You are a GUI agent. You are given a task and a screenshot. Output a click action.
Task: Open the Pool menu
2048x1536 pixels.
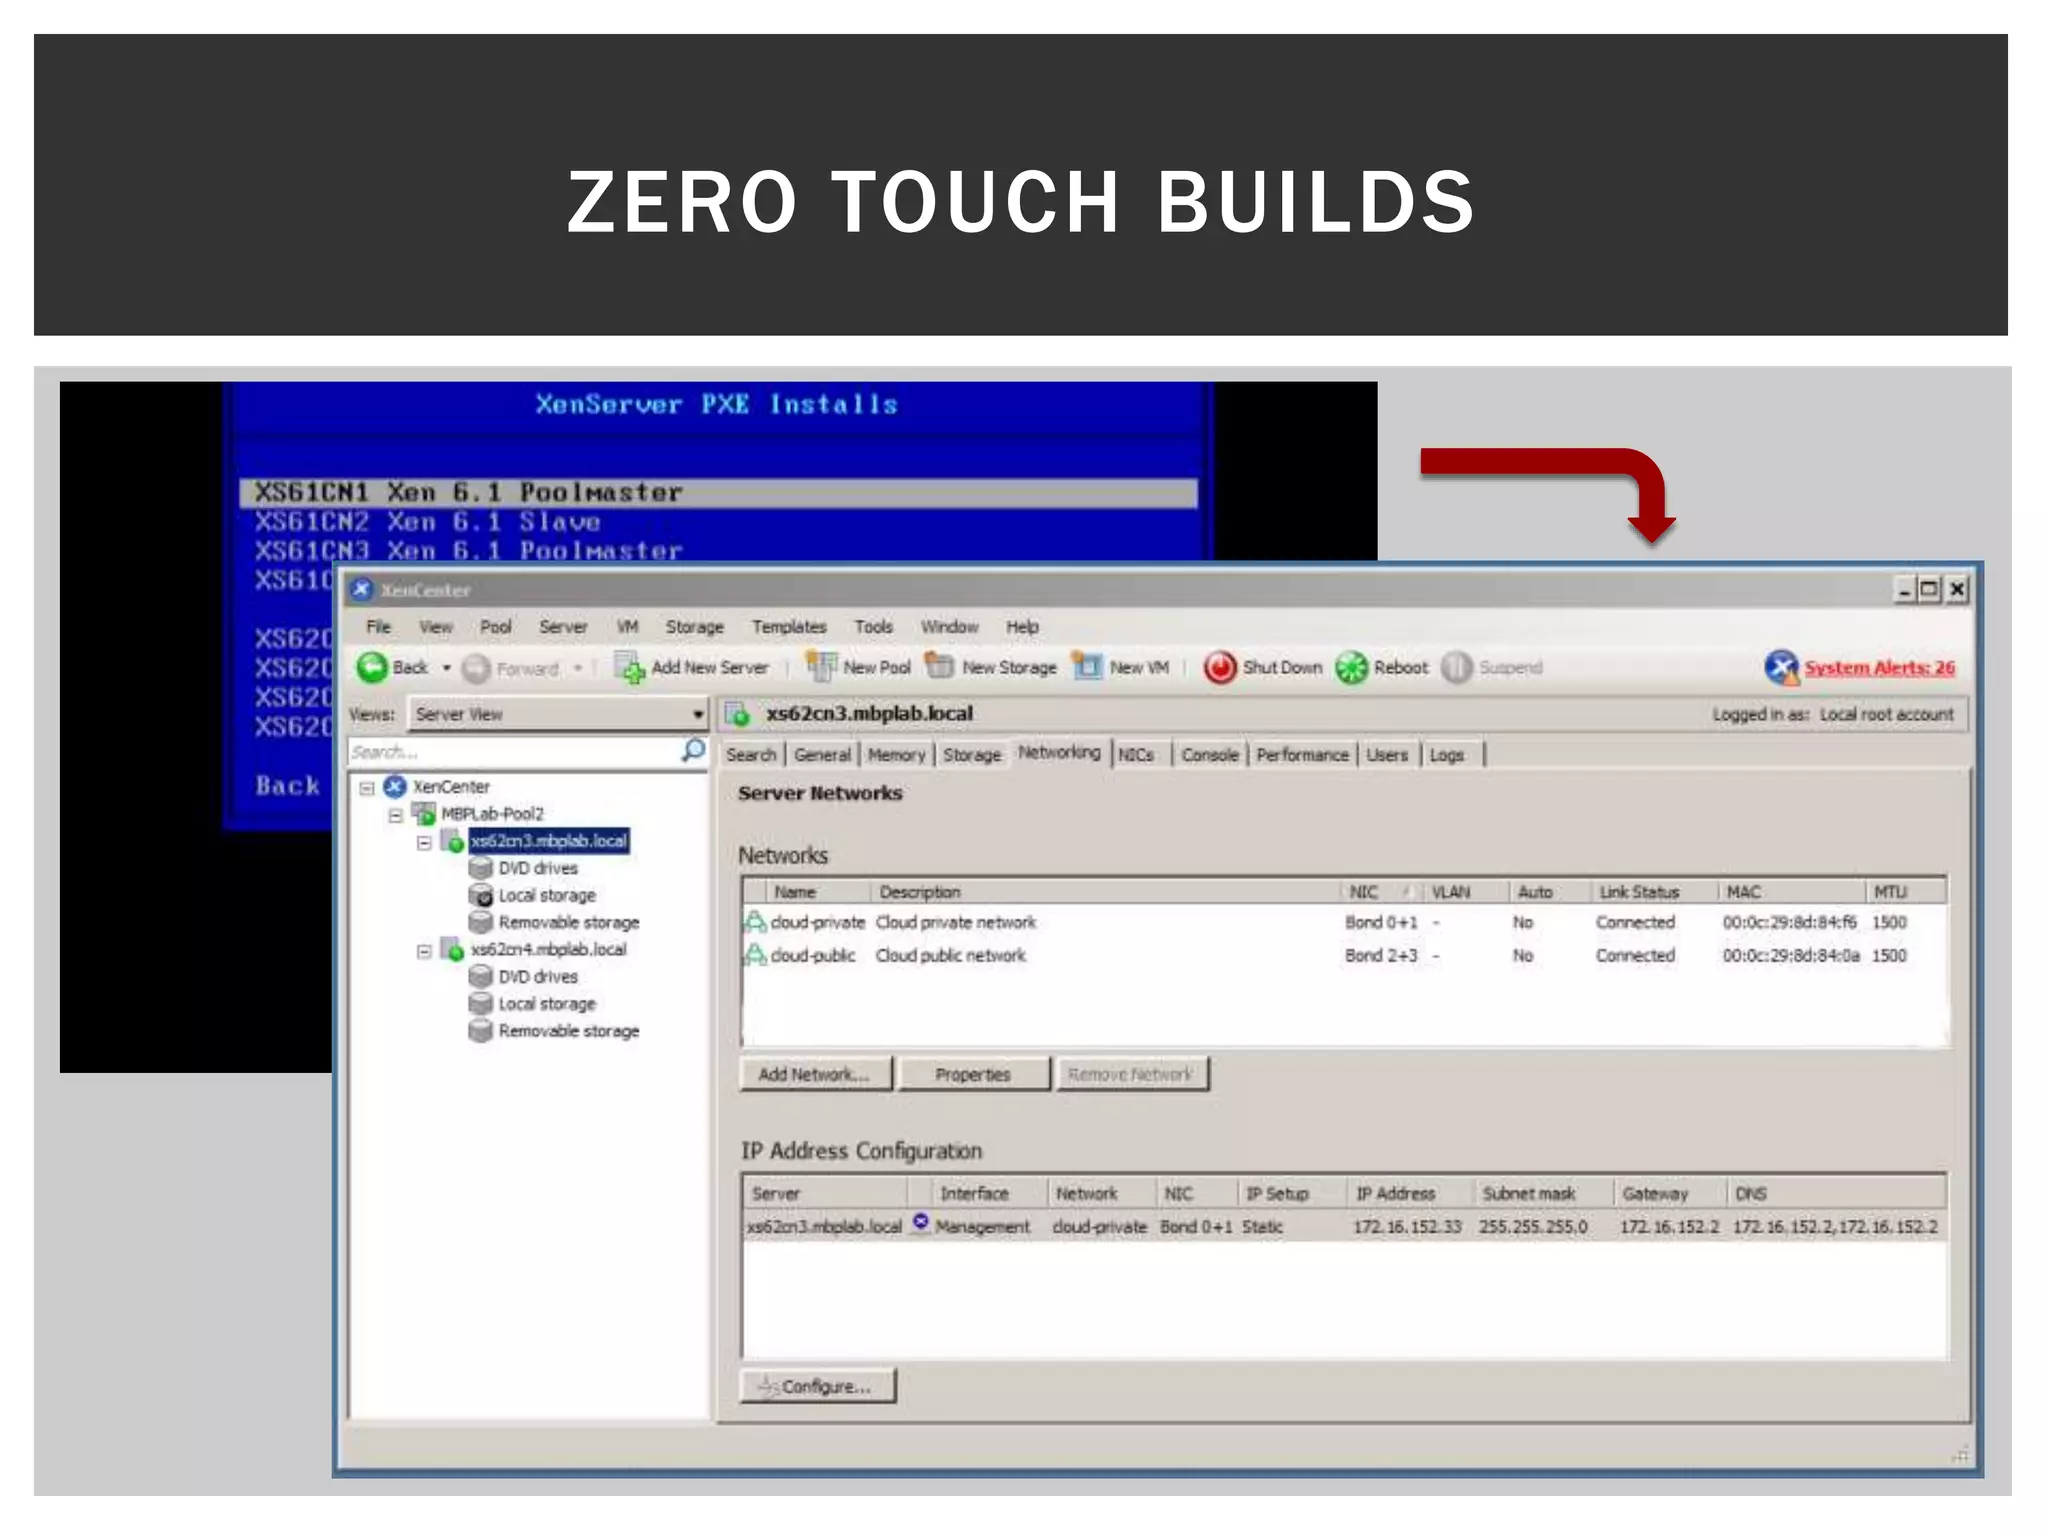click(x=495, y=627)
